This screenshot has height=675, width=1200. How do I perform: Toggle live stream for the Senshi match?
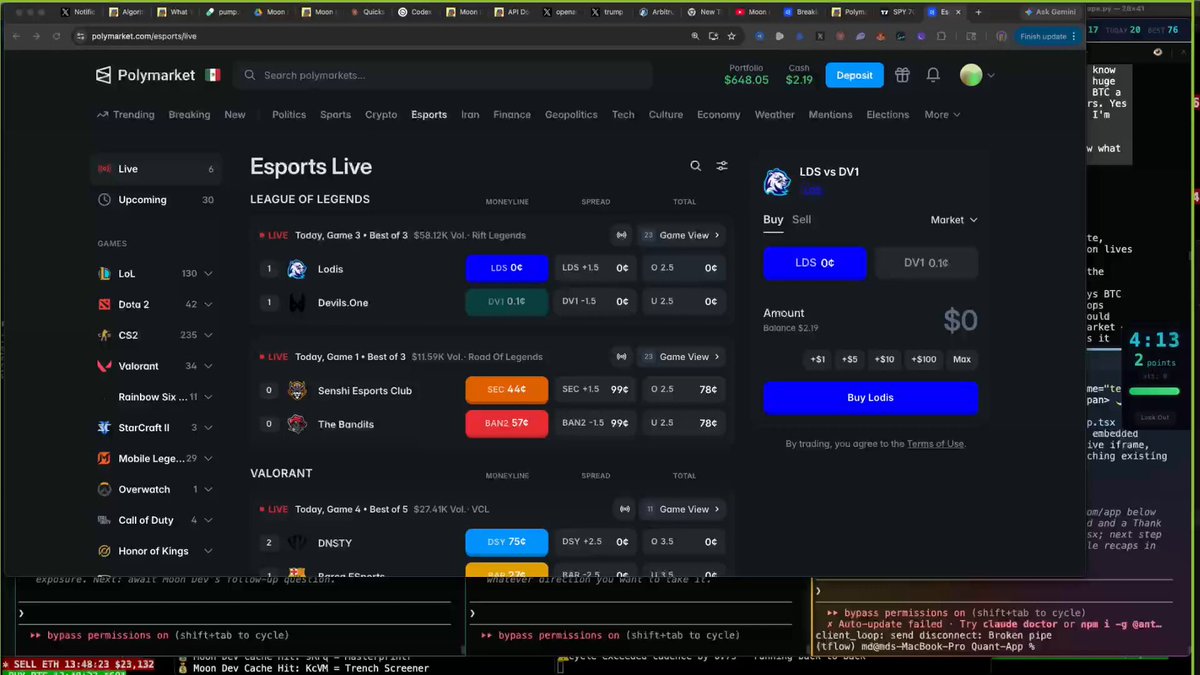tap(622, 357)
